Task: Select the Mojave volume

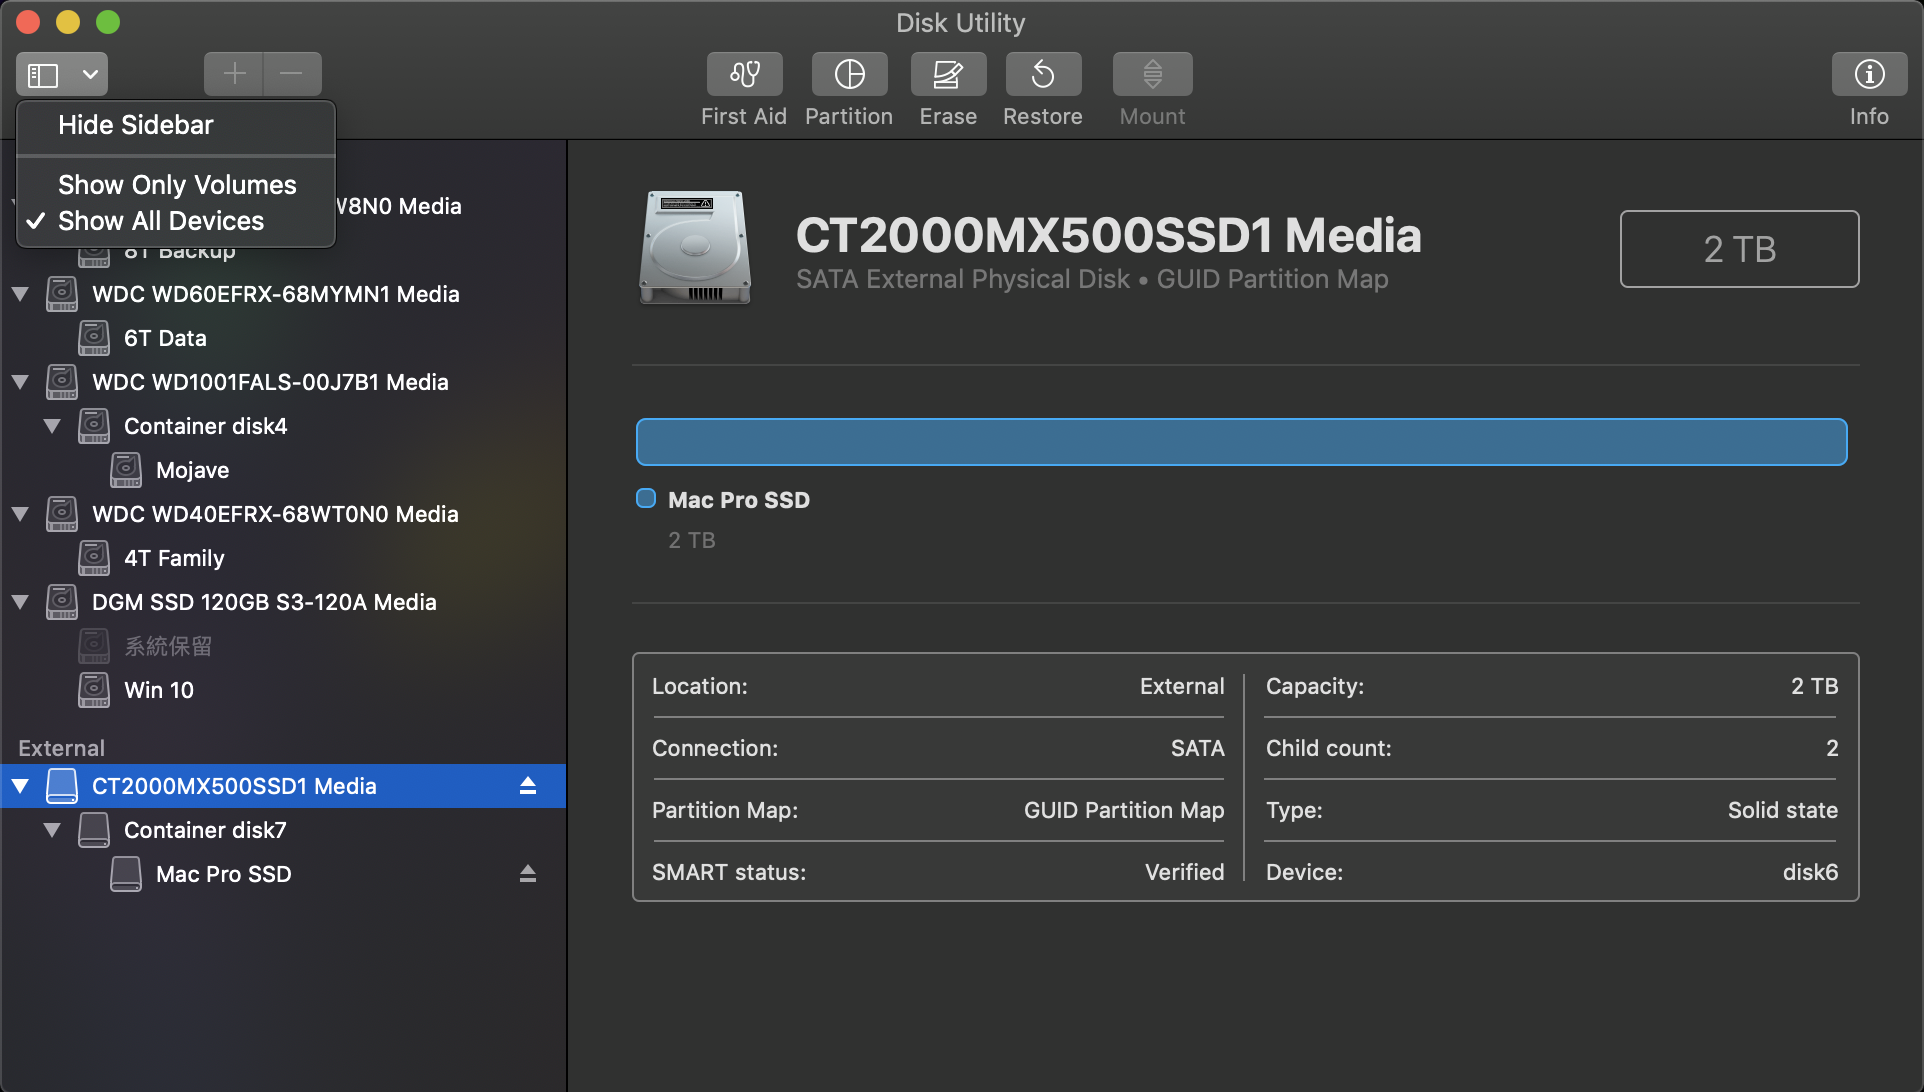Action: (x=283, y=470)
